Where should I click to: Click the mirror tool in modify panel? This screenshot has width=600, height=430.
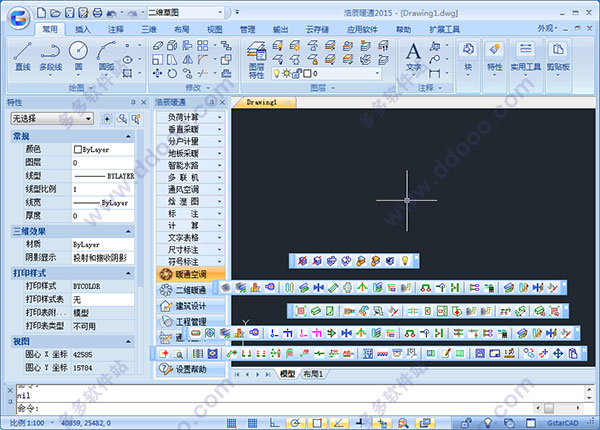pos(188,59)
